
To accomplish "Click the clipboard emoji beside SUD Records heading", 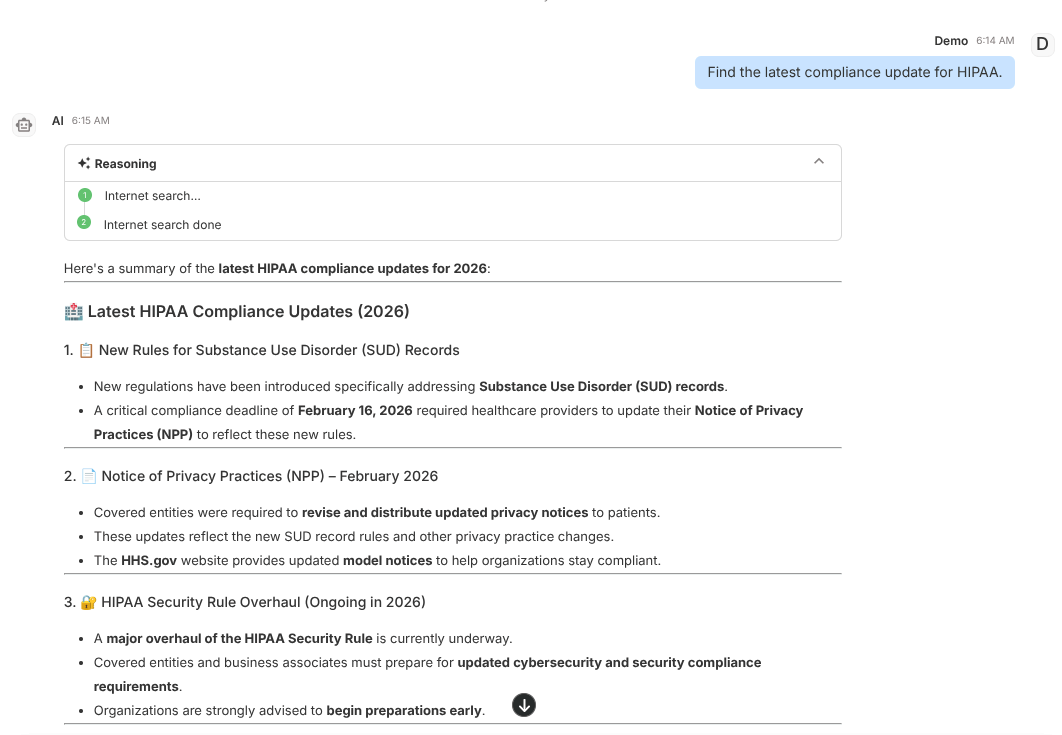I will (86, 350).
